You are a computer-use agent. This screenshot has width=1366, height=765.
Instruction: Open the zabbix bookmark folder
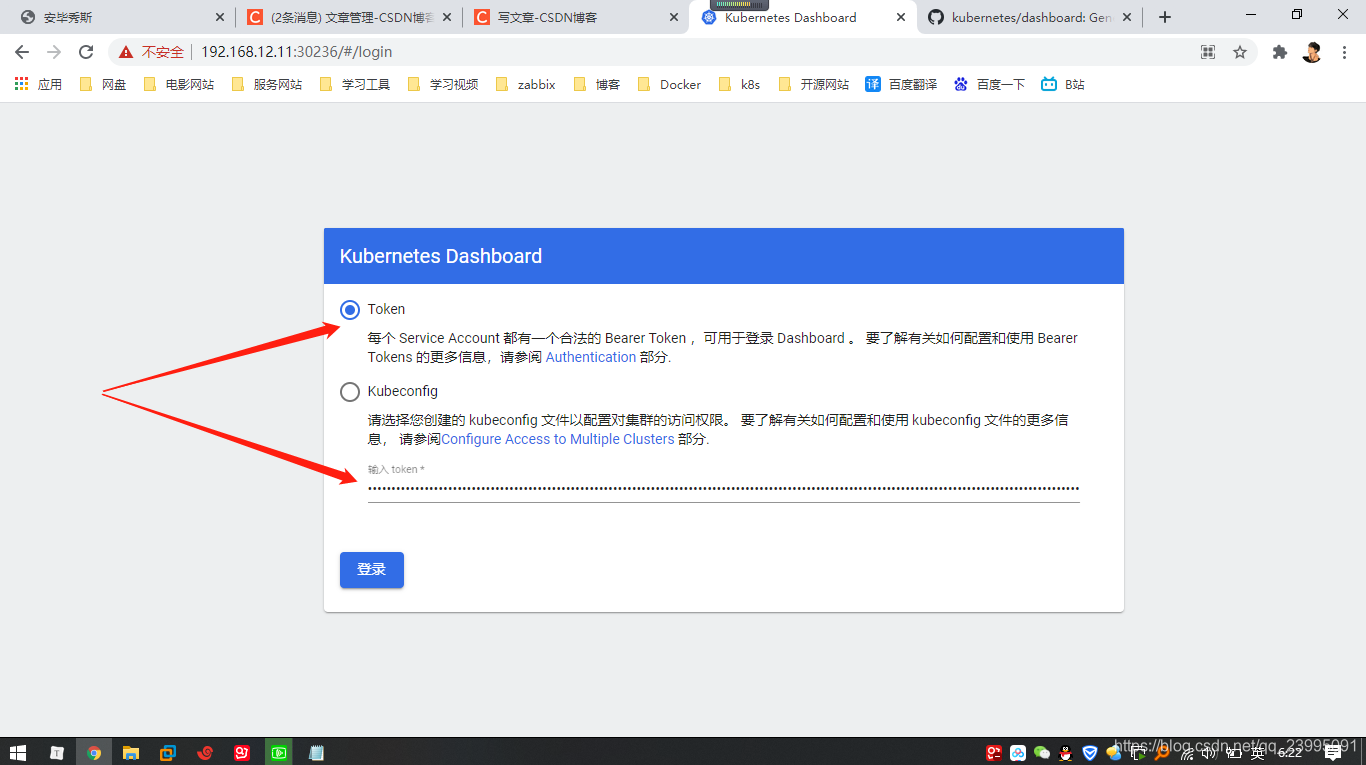pyautogui.click(x=526, y=84)
